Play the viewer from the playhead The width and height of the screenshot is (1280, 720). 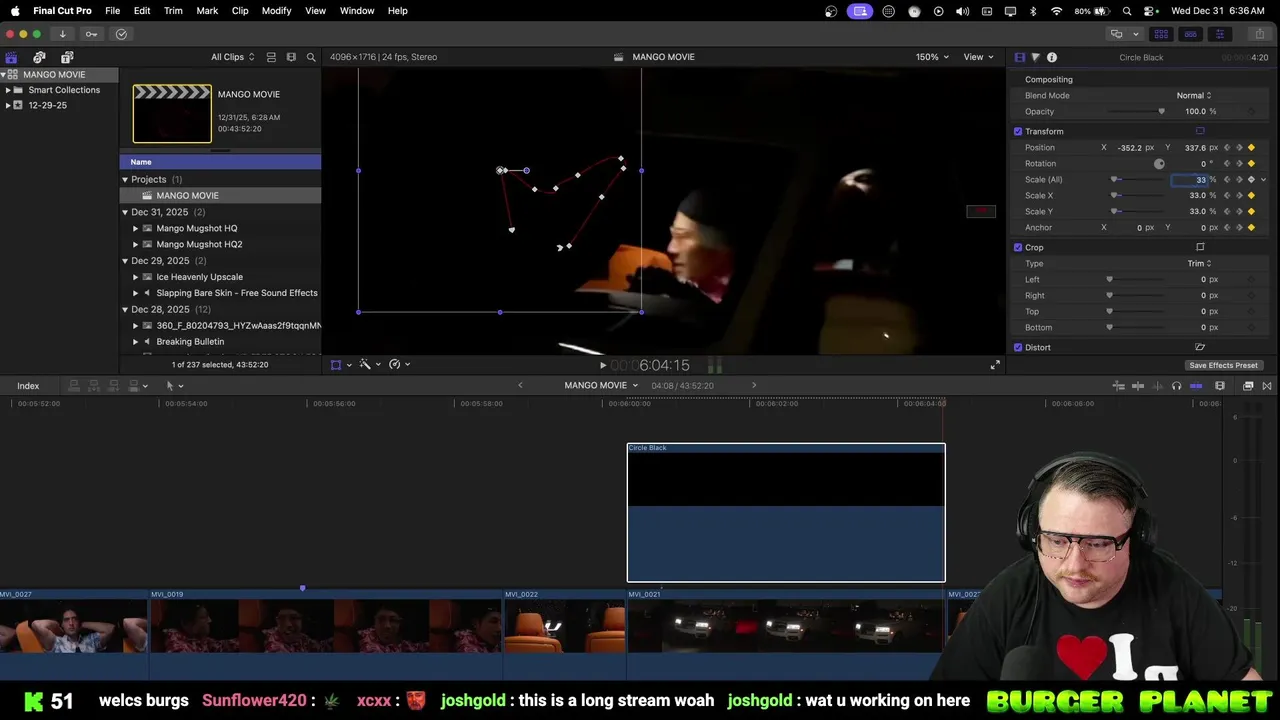pyautogui.click(x=603, y=365)
